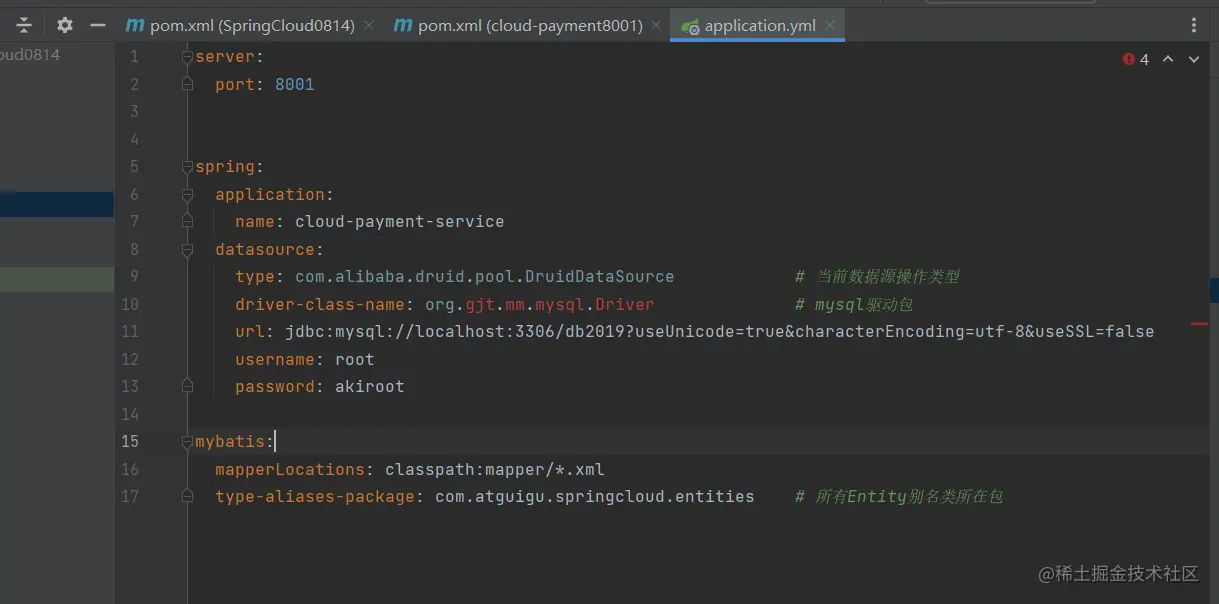This screenshot has width=1219, height=604.
Task: Go to previous highlighted error arrow
Action: (x=1168, y=60)
